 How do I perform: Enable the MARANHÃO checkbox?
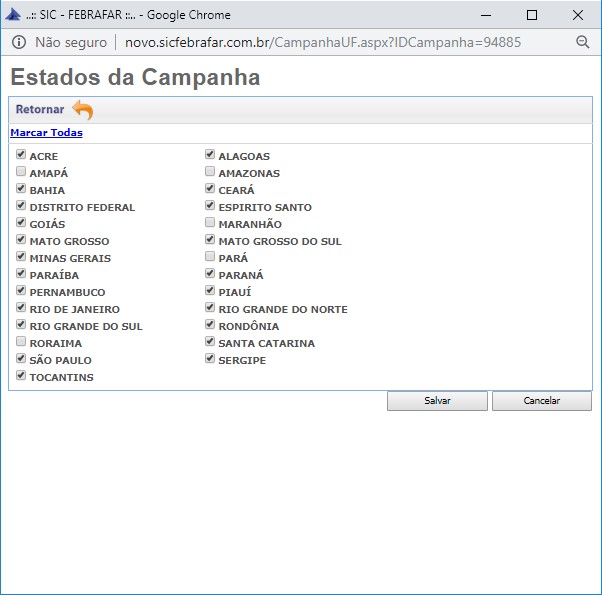[x=210, y=223]
